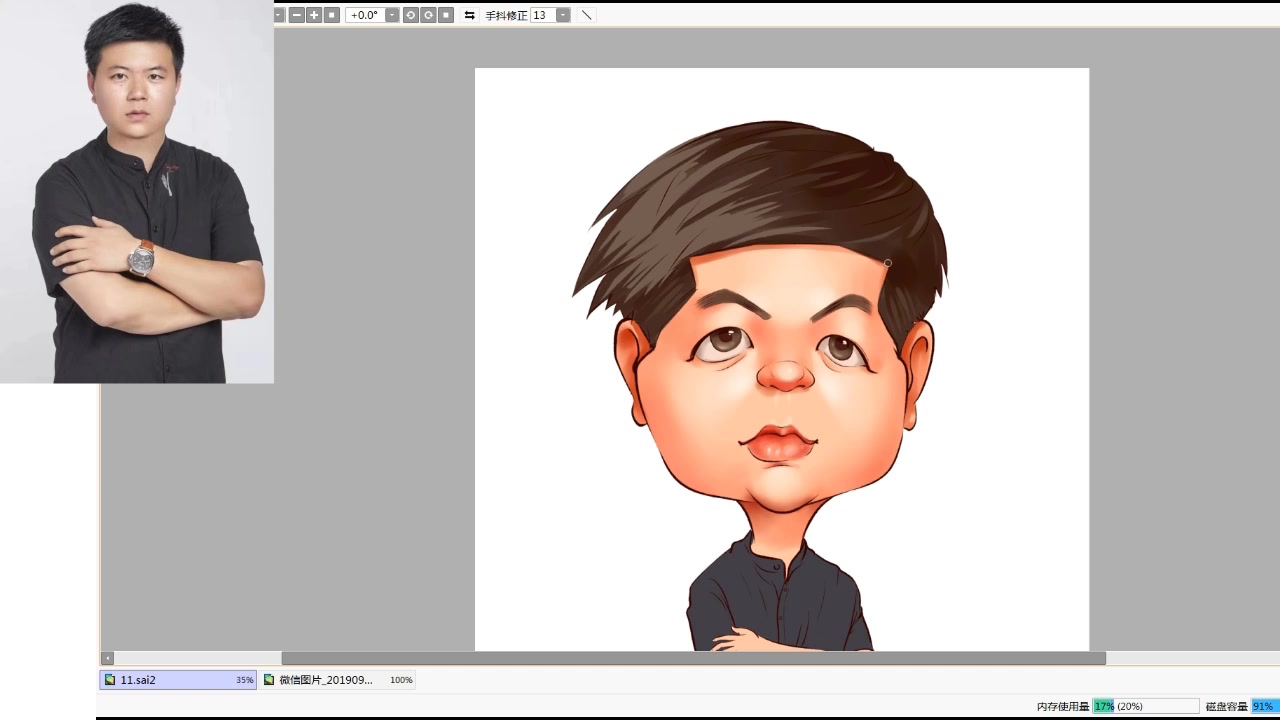Click the 35% zoom value on 11.sai2 tab

244,680
